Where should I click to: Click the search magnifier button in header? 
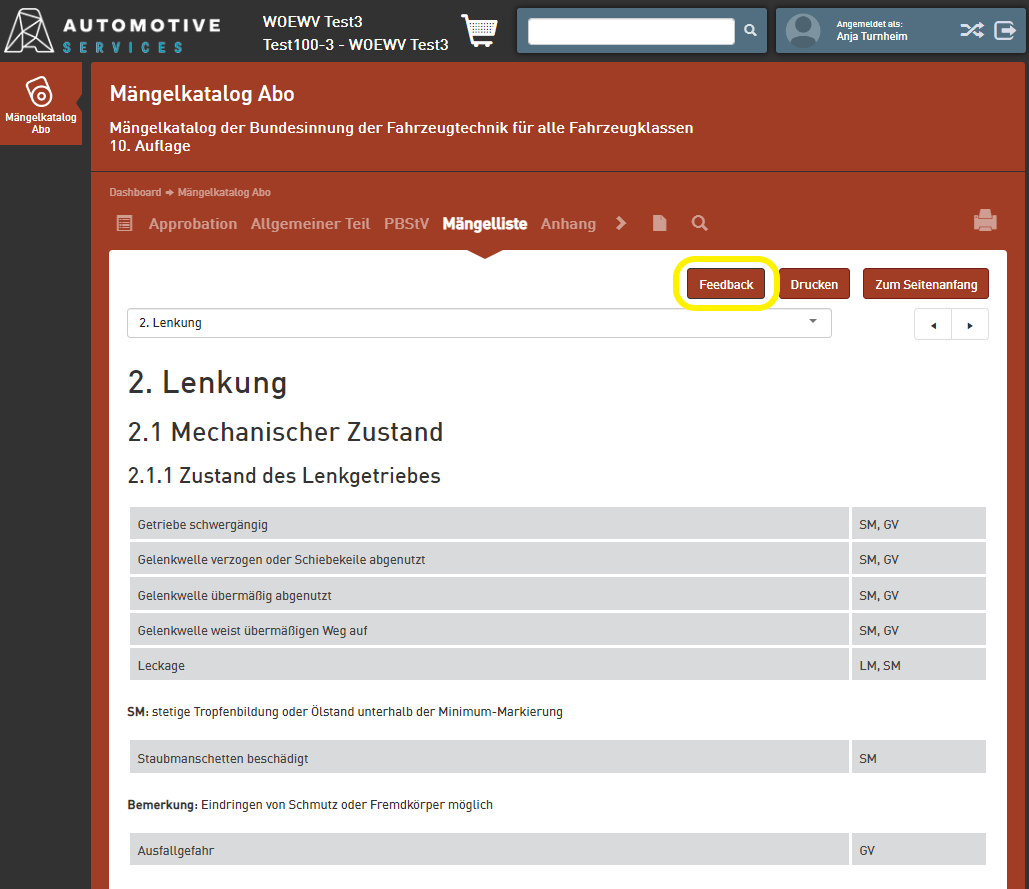click(x=751, y=31)
